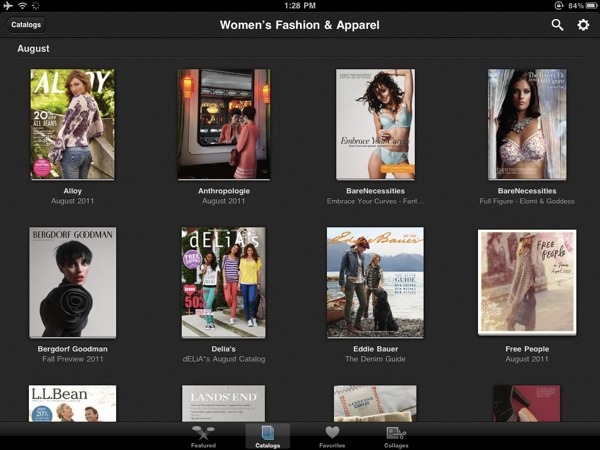Open the red shoe catalog cover
This screenshot has height=450, width=600.
tap(527, 403)
